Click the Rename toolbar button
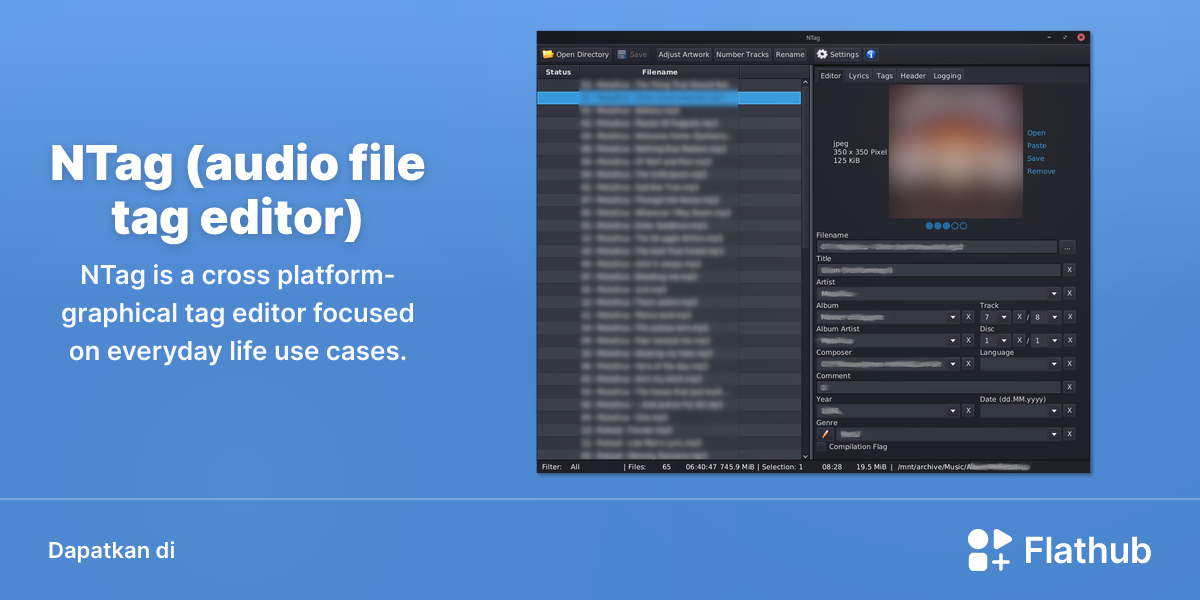This screenshot has height=600, width=1200. click(790, 54)
